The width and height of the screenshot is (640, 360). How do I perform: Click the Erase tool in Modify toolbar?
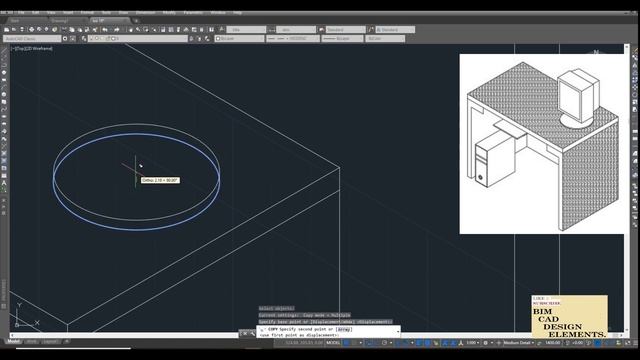[635, 51]
